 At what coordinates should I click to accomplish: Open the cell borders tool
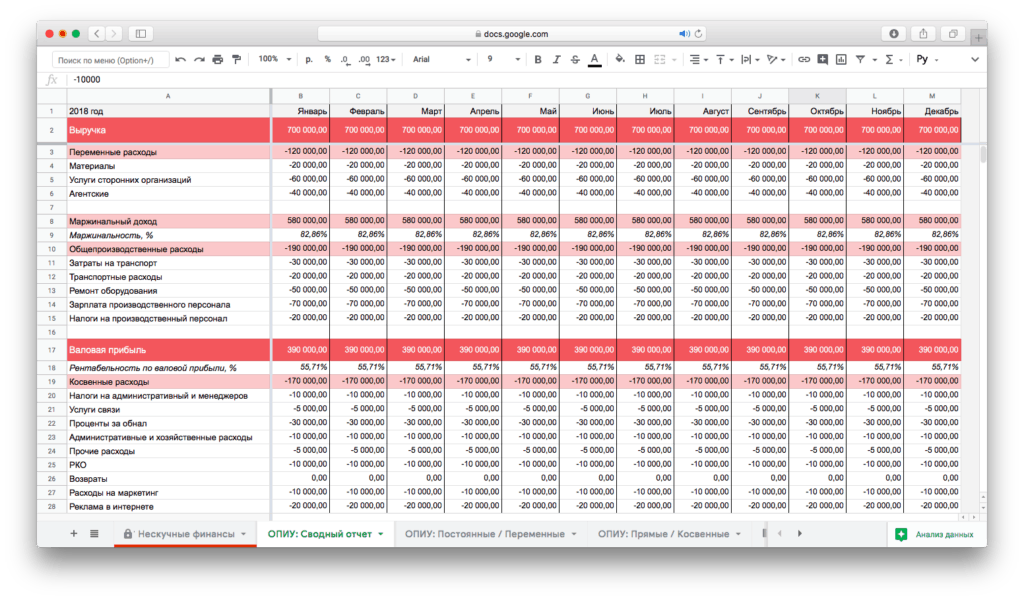point(640,59)
